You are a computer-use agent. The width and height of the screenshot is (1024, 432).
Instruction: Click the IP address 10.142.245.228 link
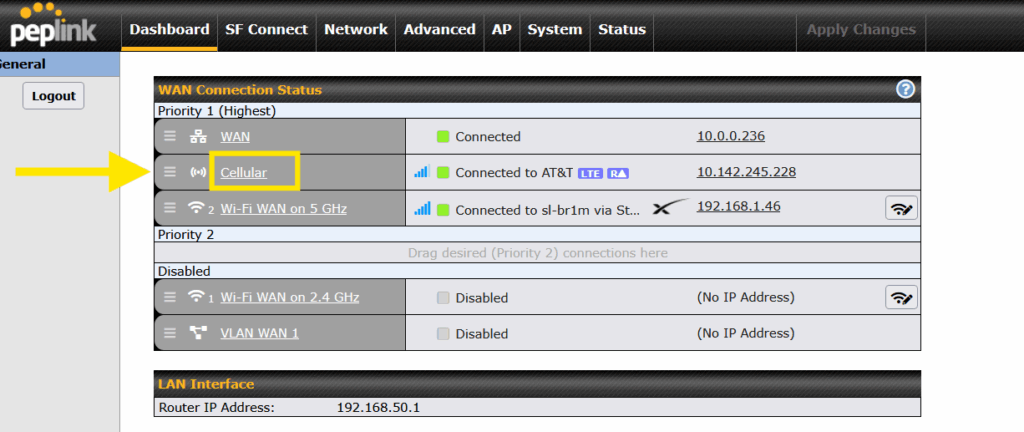pos(746,172)
